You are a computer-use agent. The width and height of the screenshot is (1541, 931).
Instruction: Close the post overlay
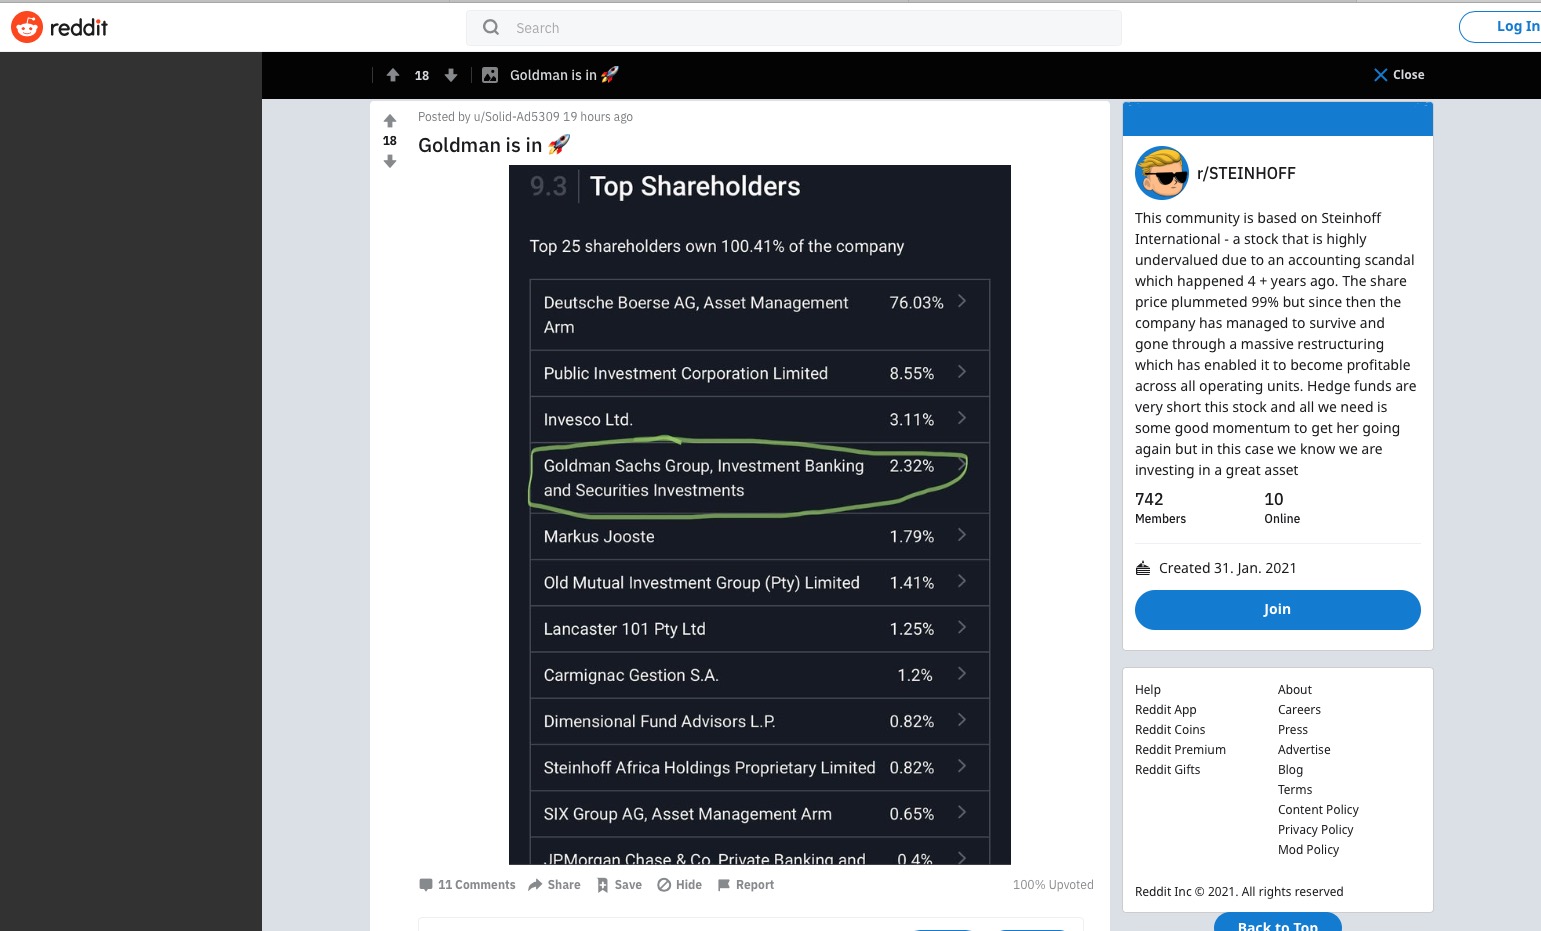[x=1398, y=75]
